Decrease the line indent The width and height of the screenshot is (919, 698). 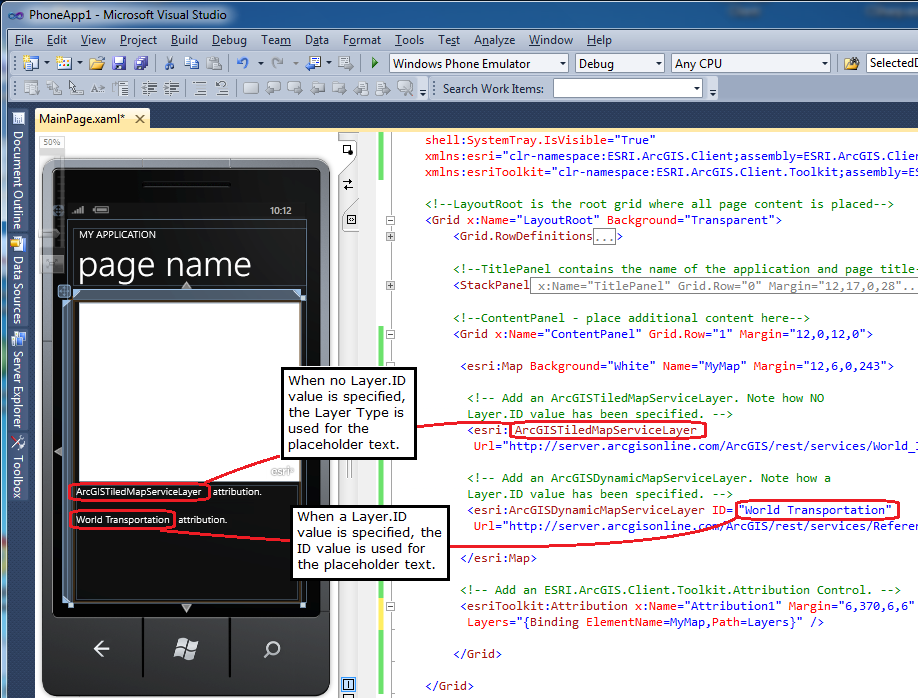pos(149,88)
